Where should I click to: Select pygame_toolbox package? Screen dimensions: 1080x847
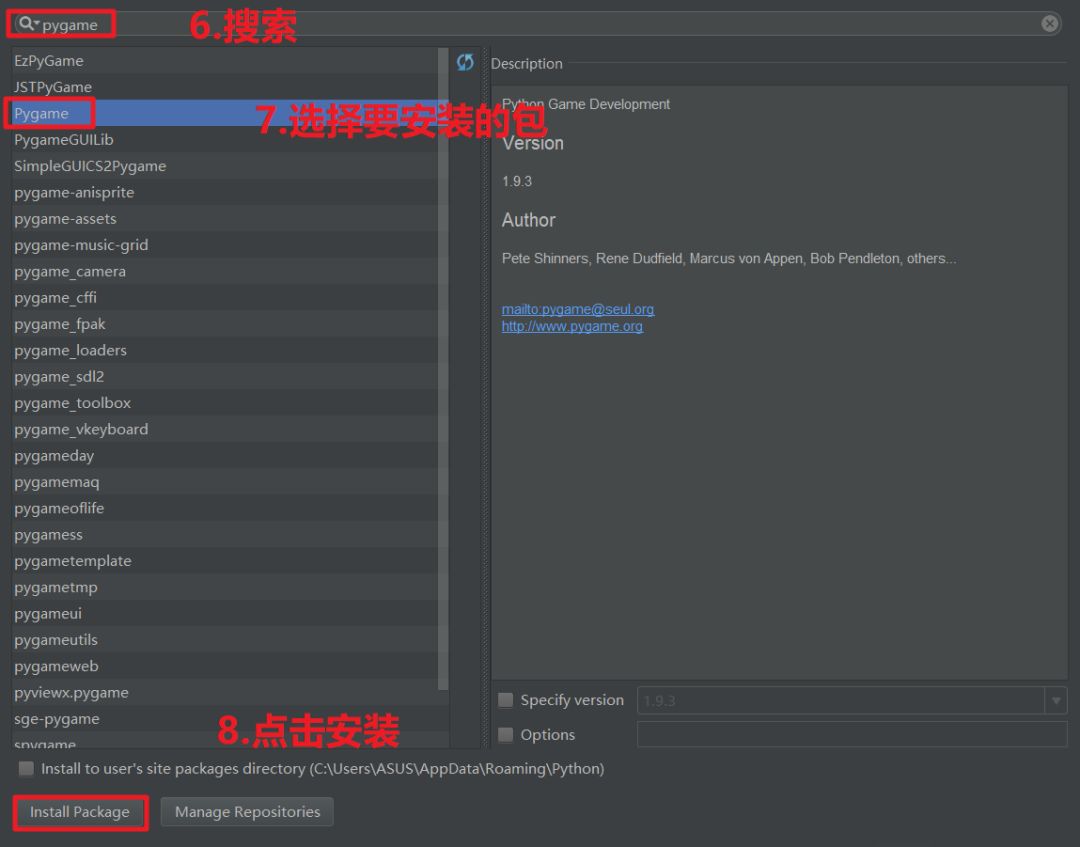click(x=225, y=403)
